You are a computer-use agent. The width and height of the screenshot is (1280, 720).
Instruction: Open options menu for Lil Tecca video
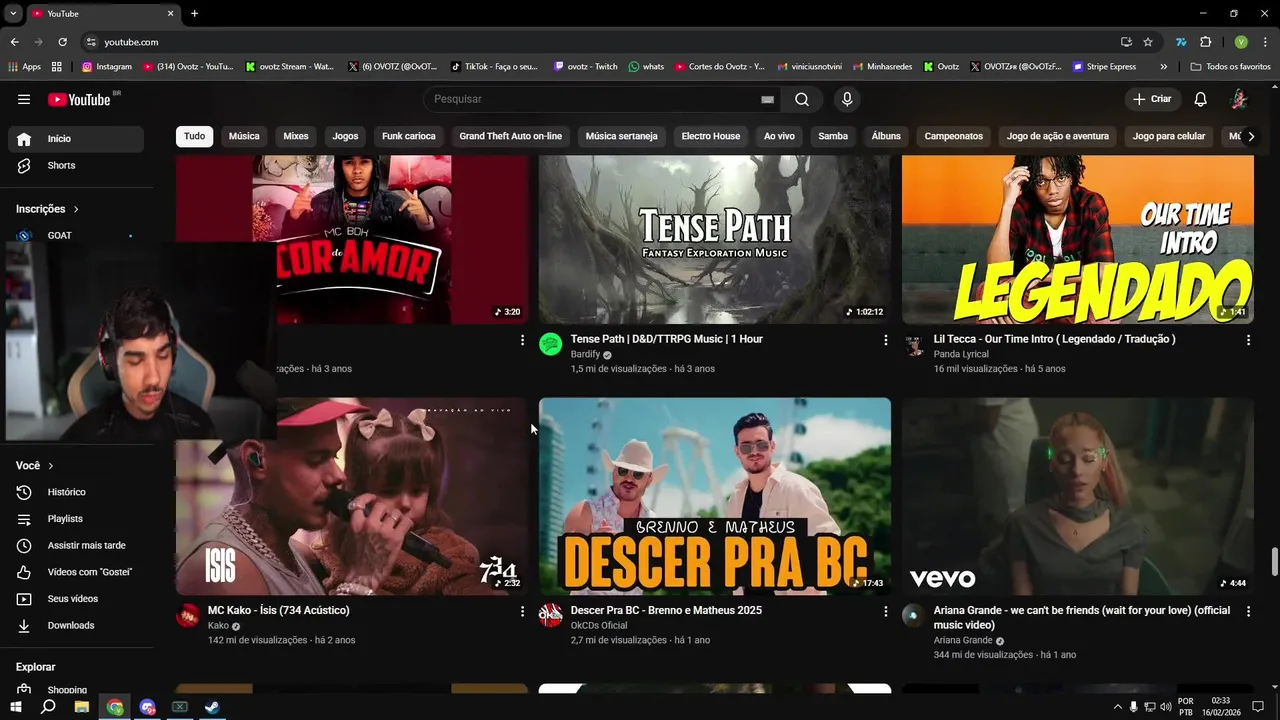[x=1248, y=340]
